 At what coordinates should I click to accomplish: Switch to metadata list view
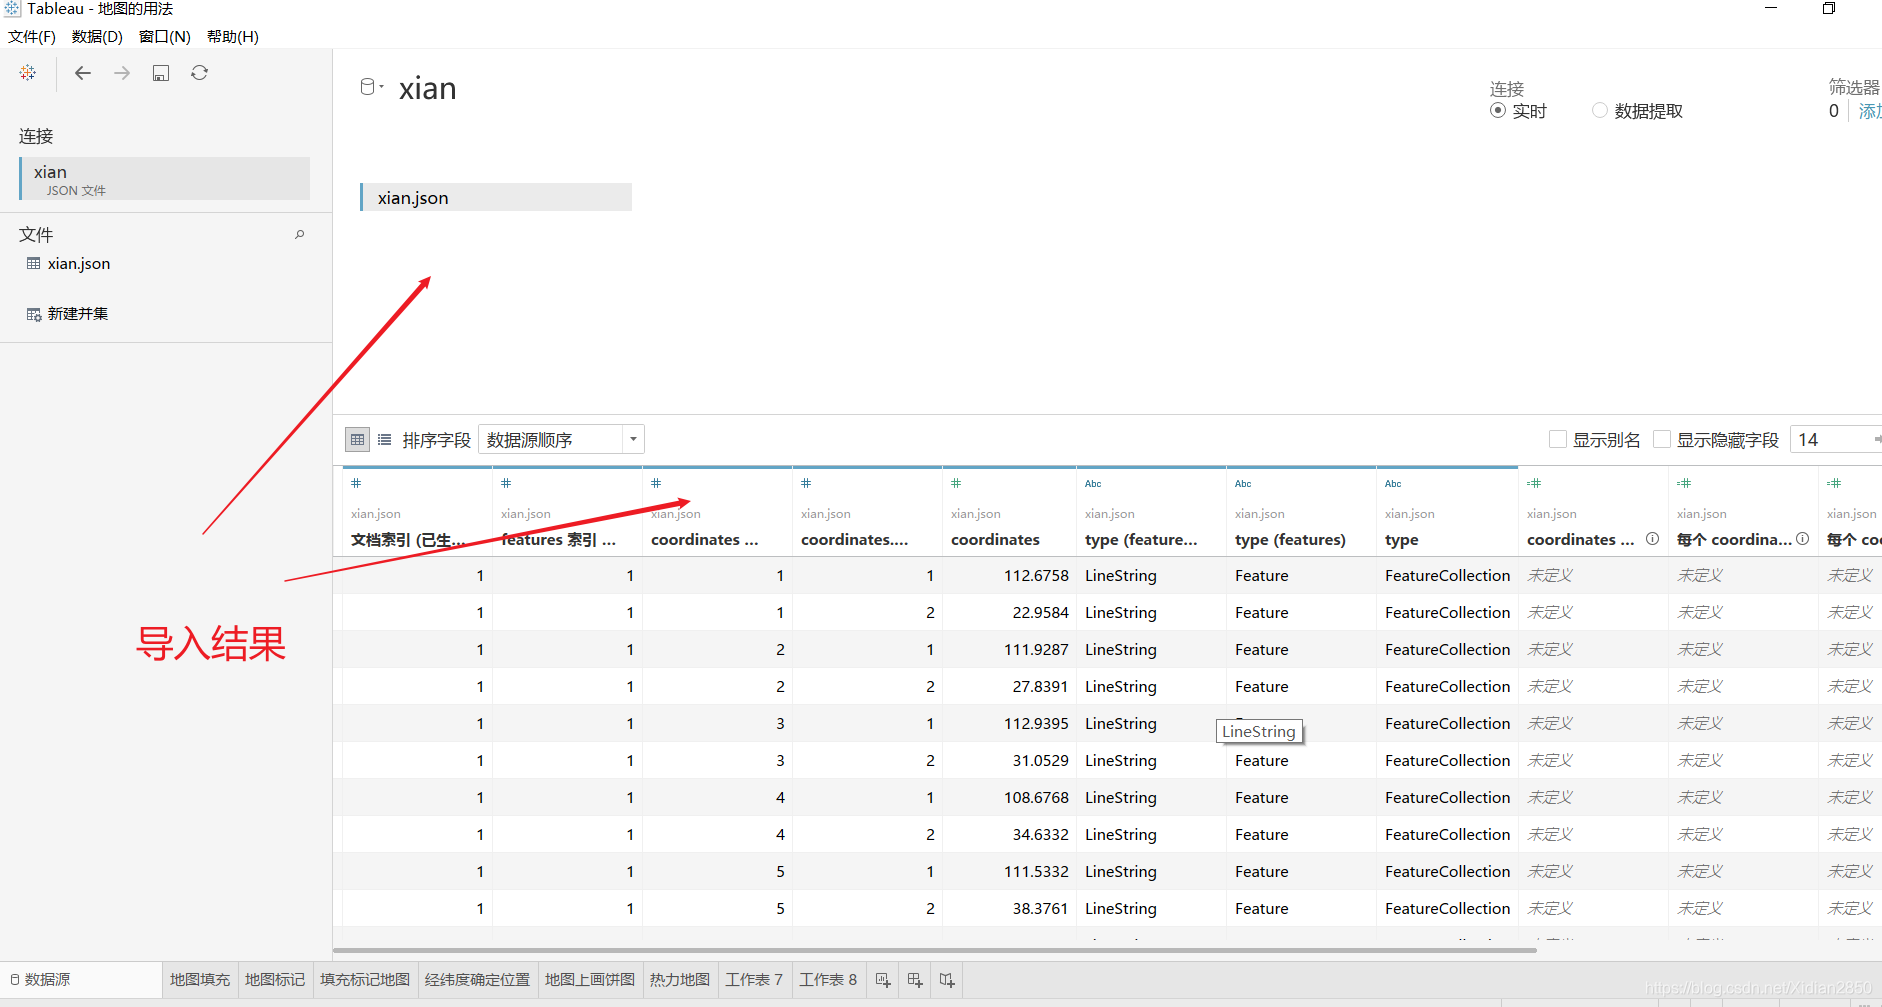point(385,440)
